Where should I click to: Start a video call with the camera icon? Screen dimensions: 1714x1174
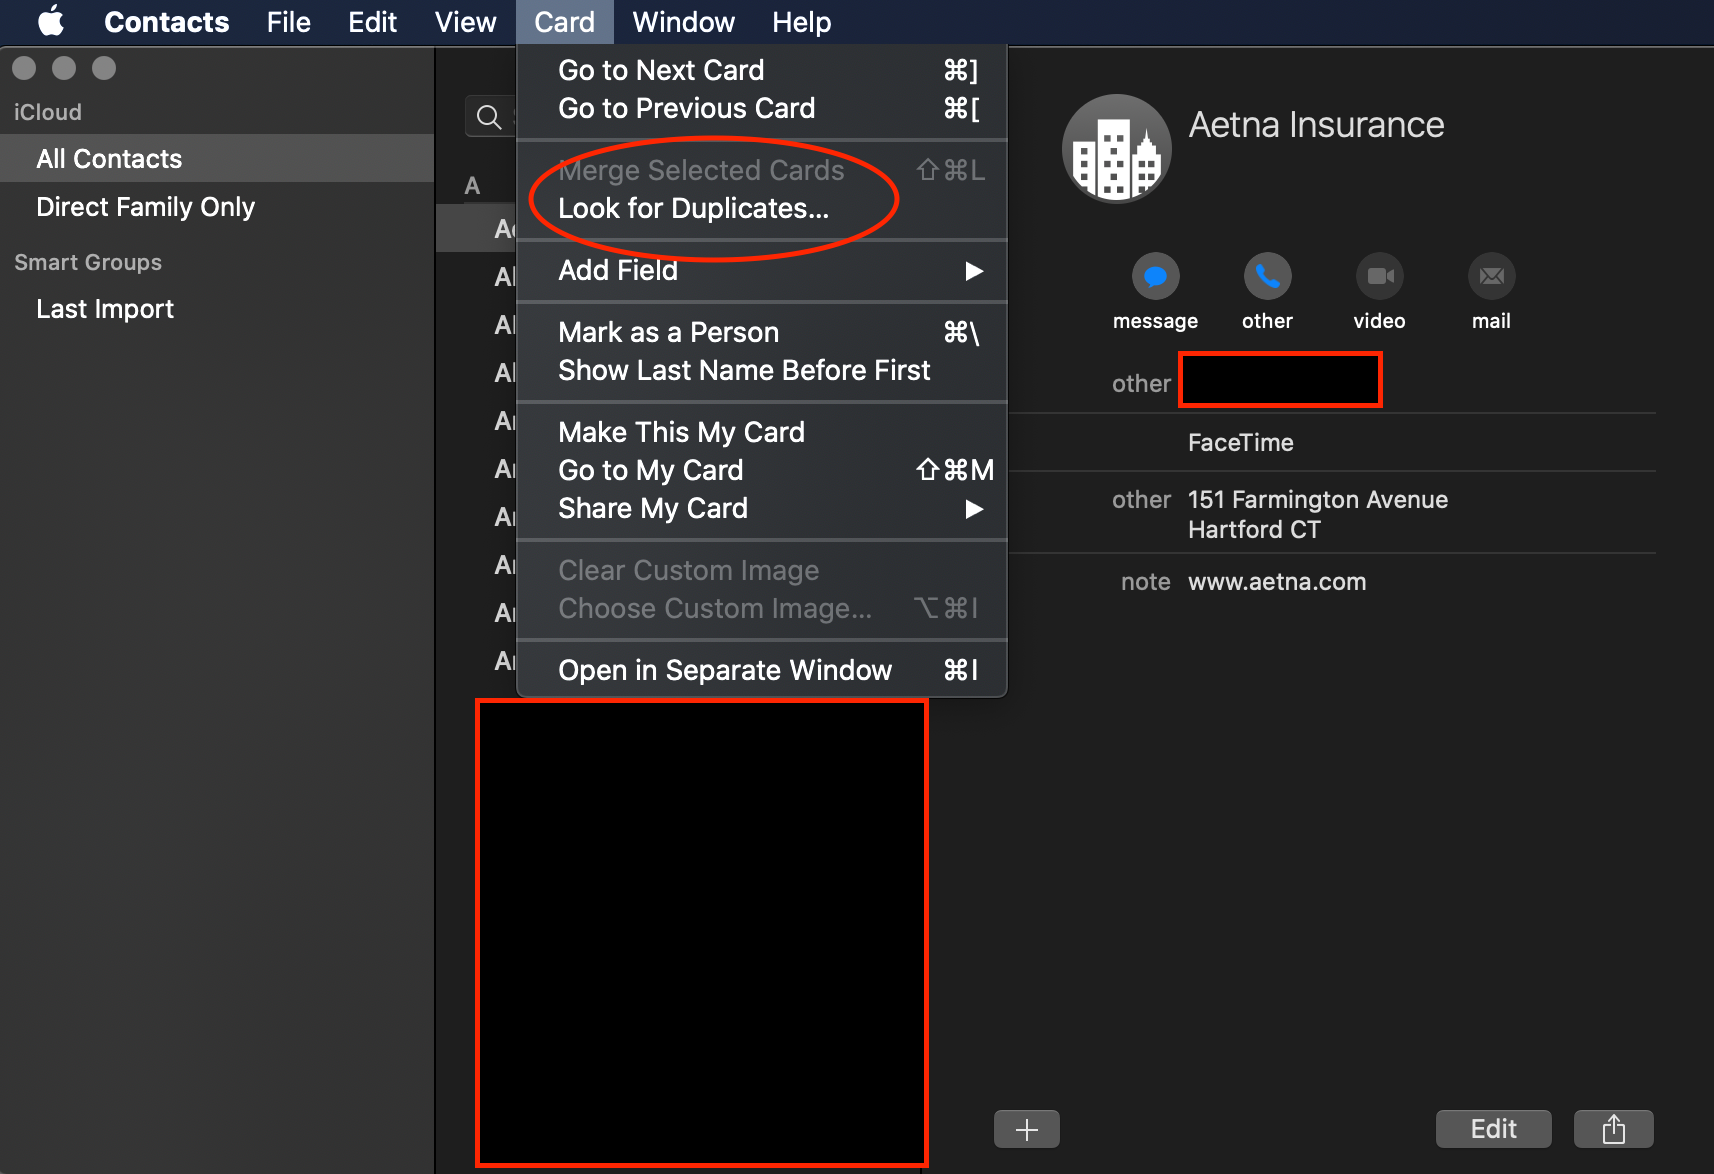[1380, 276]
